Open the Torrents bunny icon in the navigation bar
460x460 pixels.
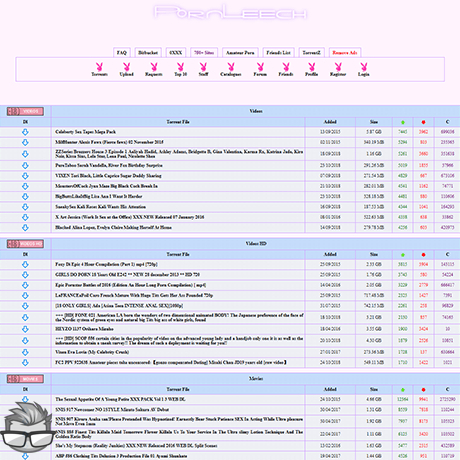click(x=99, y=67)
